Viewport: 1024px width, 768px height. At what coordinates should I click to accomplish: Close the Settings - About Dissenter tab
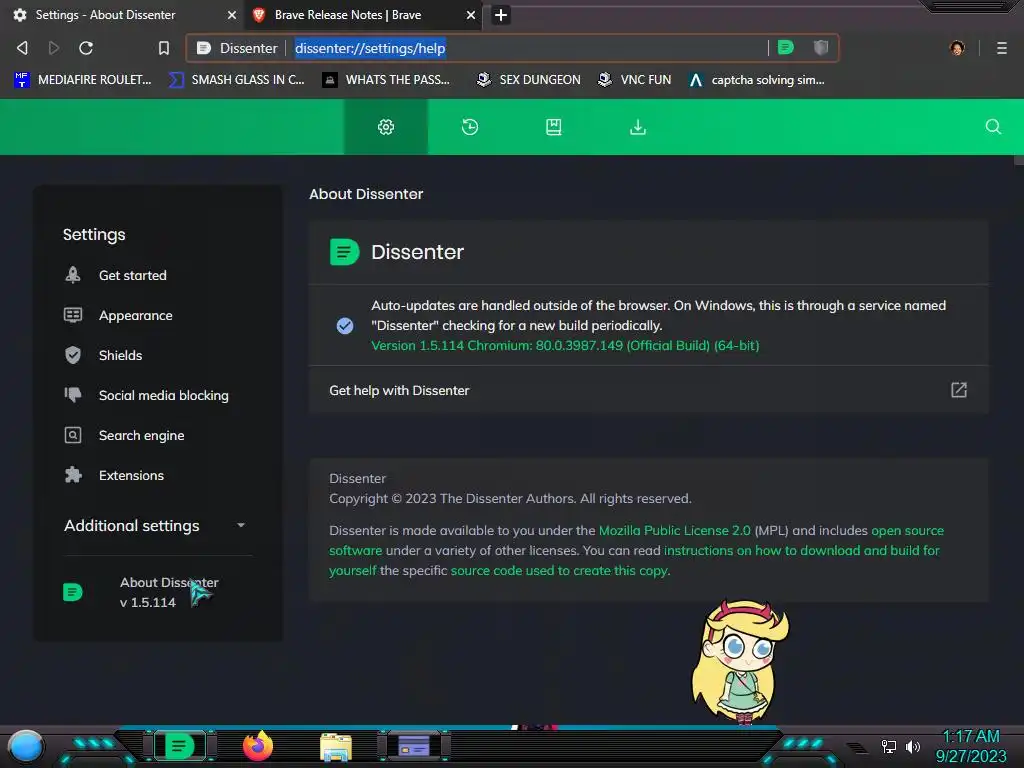coord(232,14)
